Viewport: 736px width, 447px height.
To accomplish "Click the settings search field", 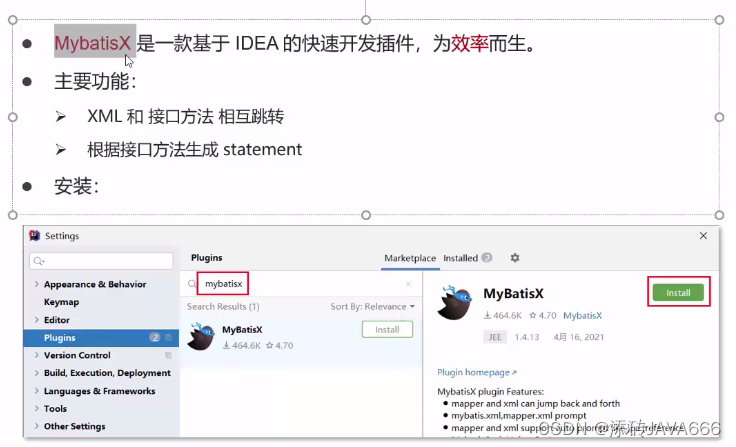I will tap(101, 261).
